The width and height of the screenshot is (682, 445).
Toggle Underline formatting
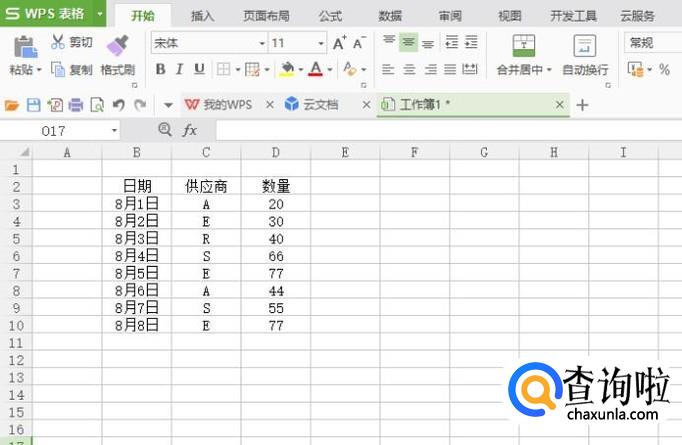click(x=199, y=69)
